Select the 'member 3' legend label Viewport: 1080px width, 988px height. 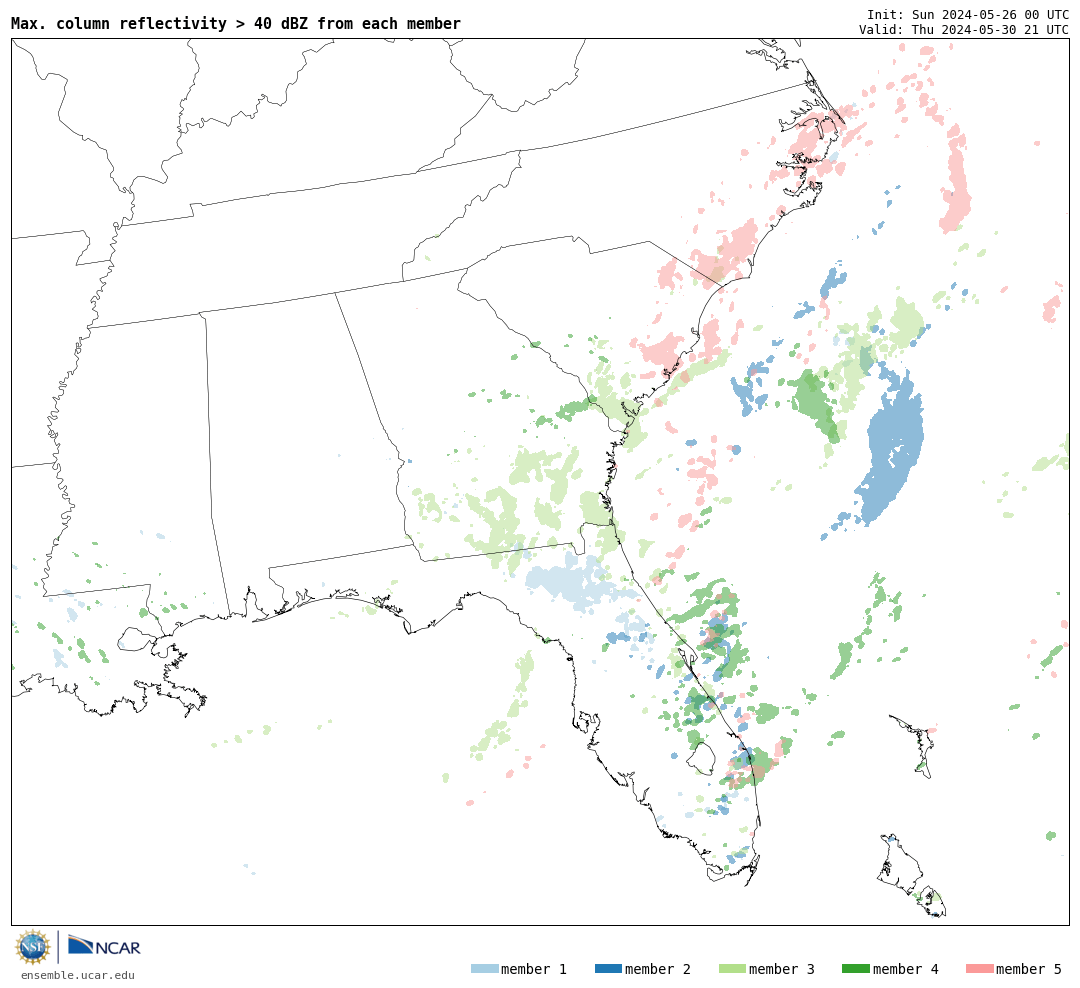coord(782,969)
